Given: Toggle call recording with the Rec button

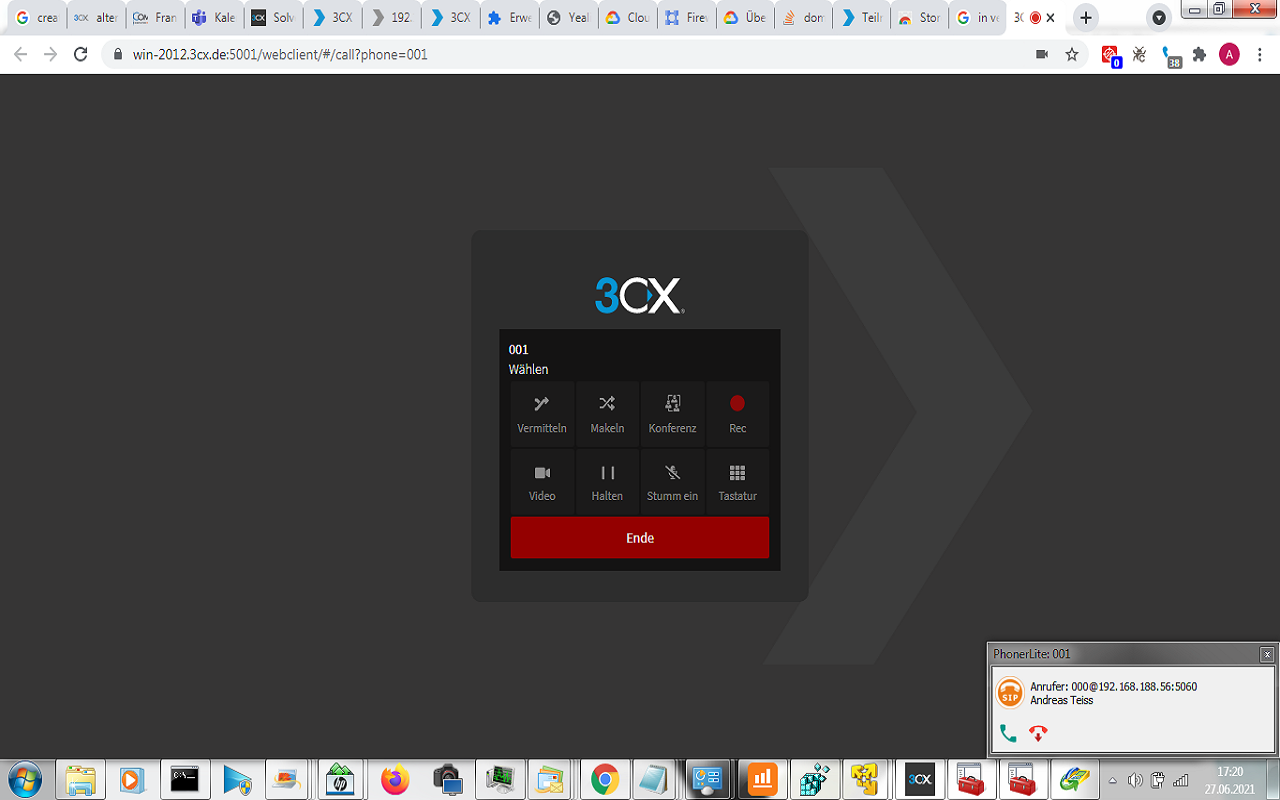Looking at the screenshot, I should pos(737,413).
